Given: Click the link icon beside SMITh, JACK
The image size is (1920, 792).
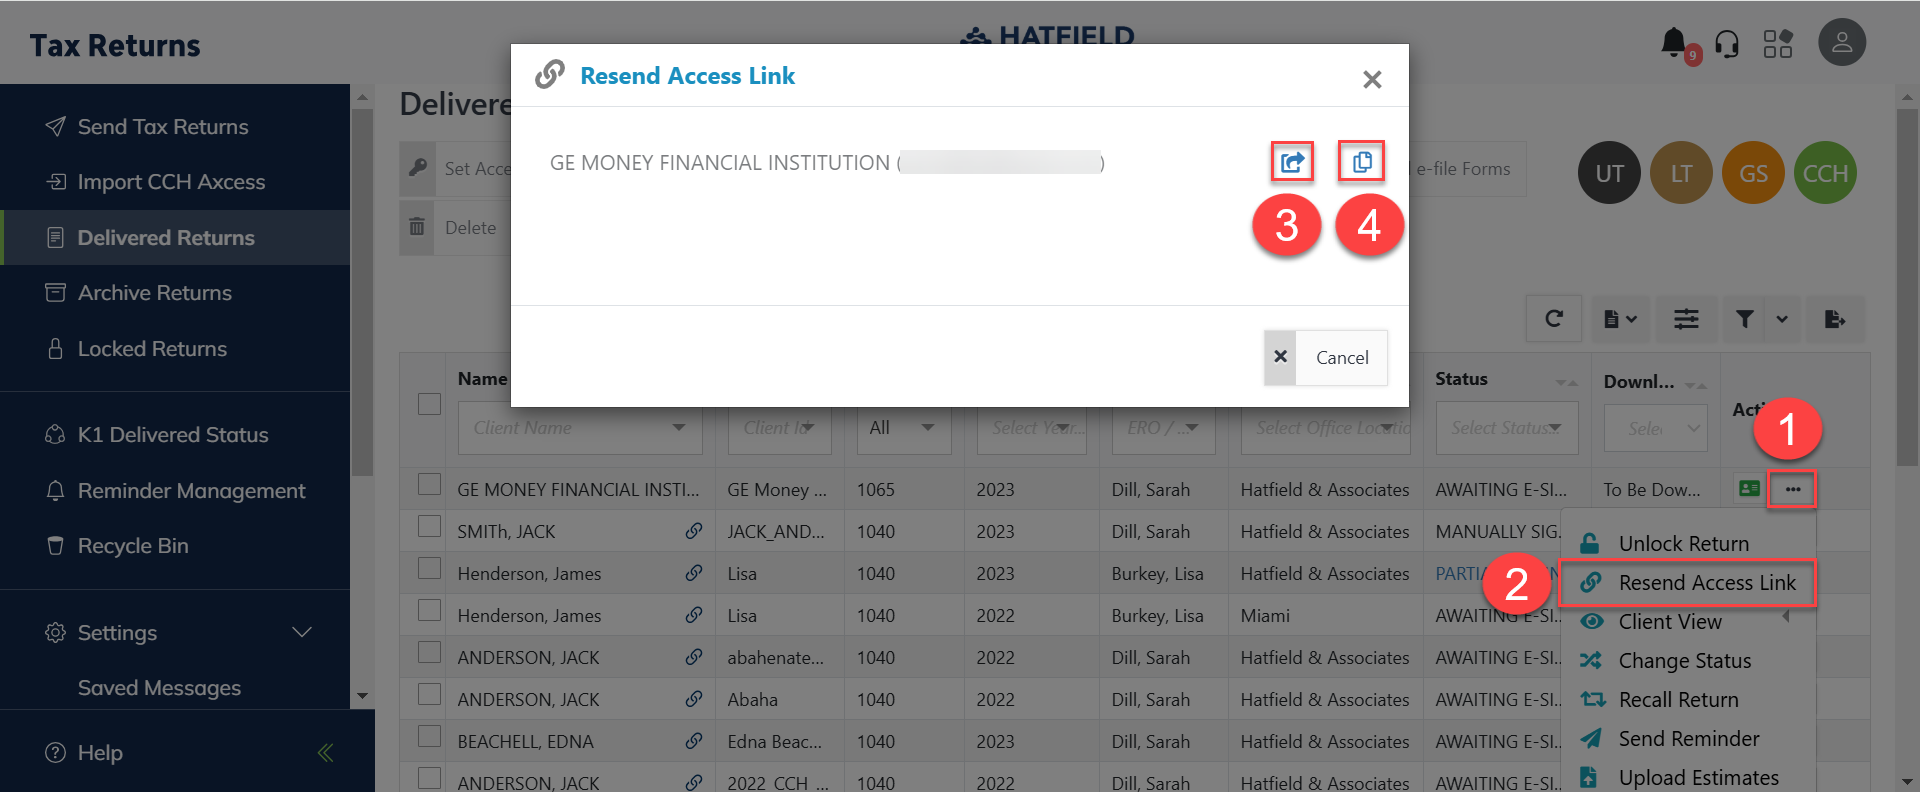Looking at the screenshot, I should (x=693, y=531).
